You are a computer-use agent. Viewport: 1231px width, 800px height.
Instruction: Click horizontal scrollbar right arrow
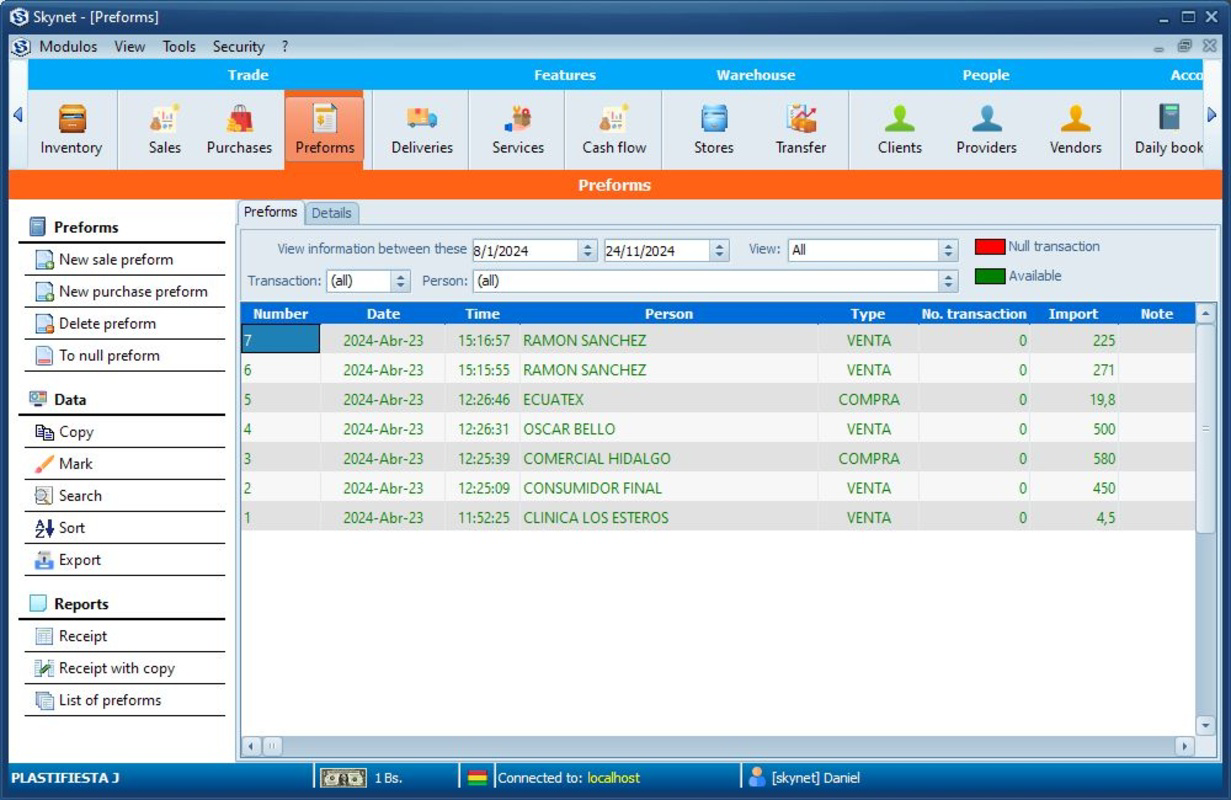click(x=1185, y=746)
